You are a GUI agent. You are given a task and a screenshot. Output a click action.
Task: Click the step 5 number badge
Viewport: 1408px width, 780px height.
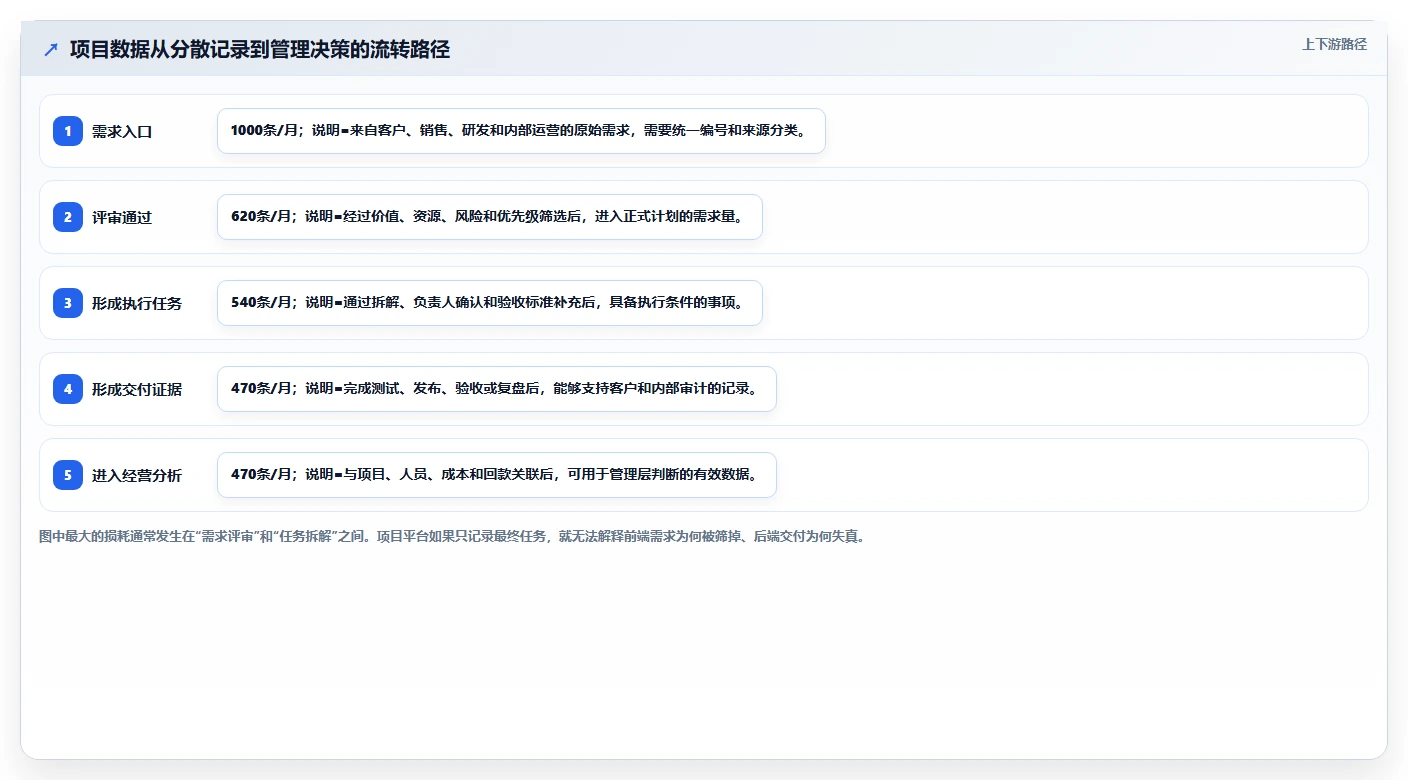[68, 475]
